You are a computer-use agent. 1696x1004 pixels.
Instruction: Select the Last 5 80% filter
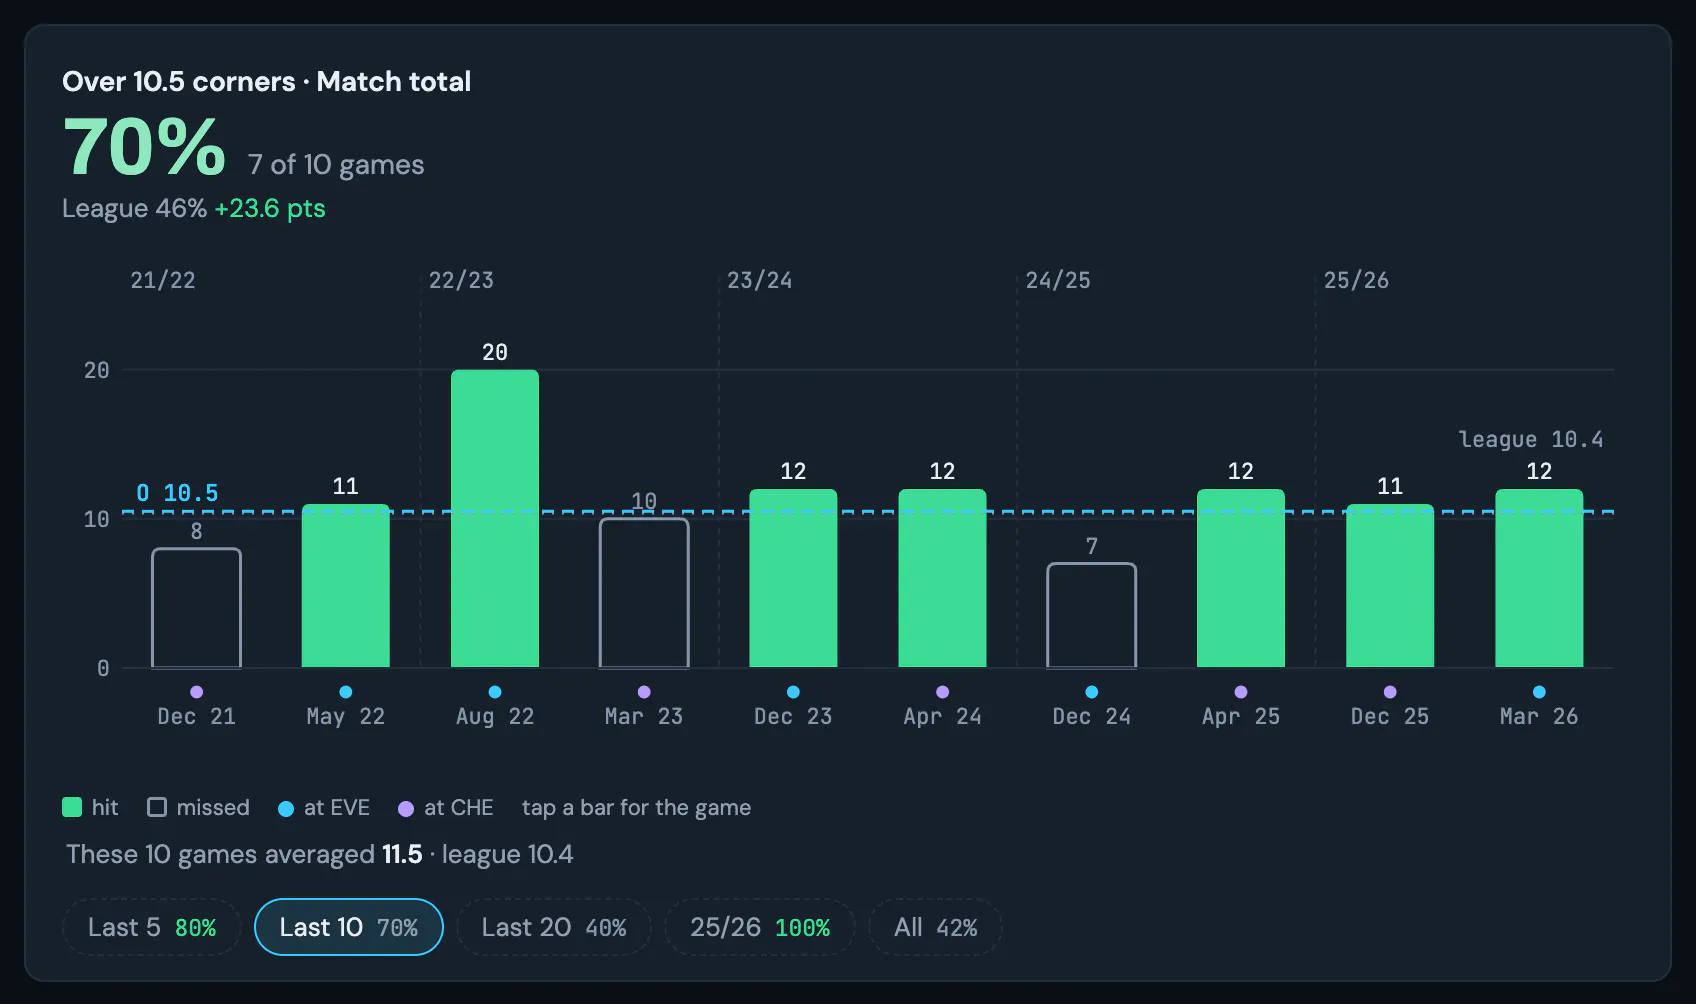[x=151, y=927]
